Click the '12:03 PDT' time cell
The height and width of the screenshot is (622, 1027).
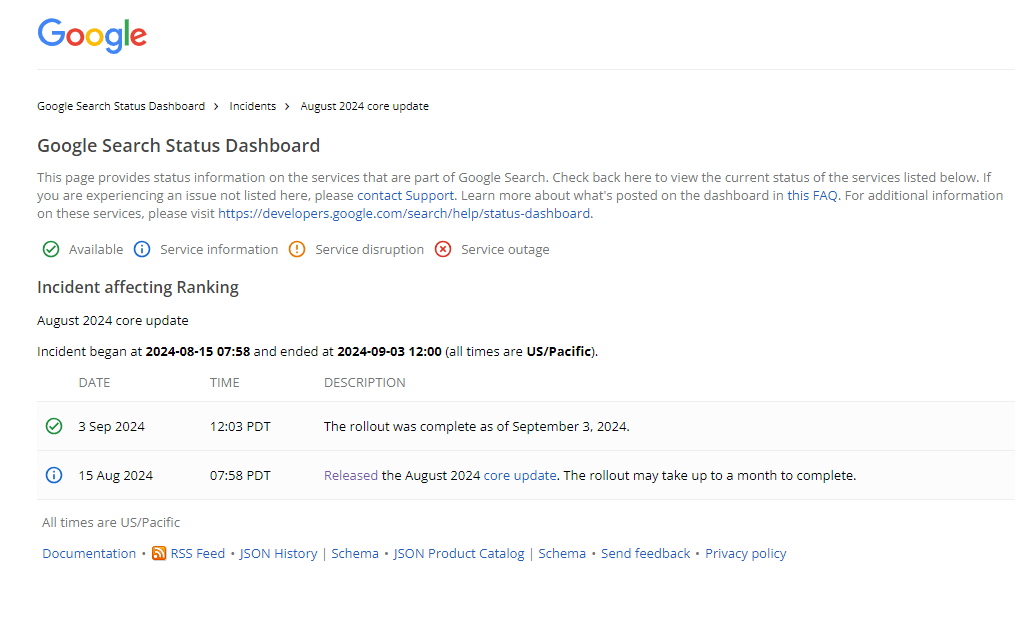click(240, 426)
